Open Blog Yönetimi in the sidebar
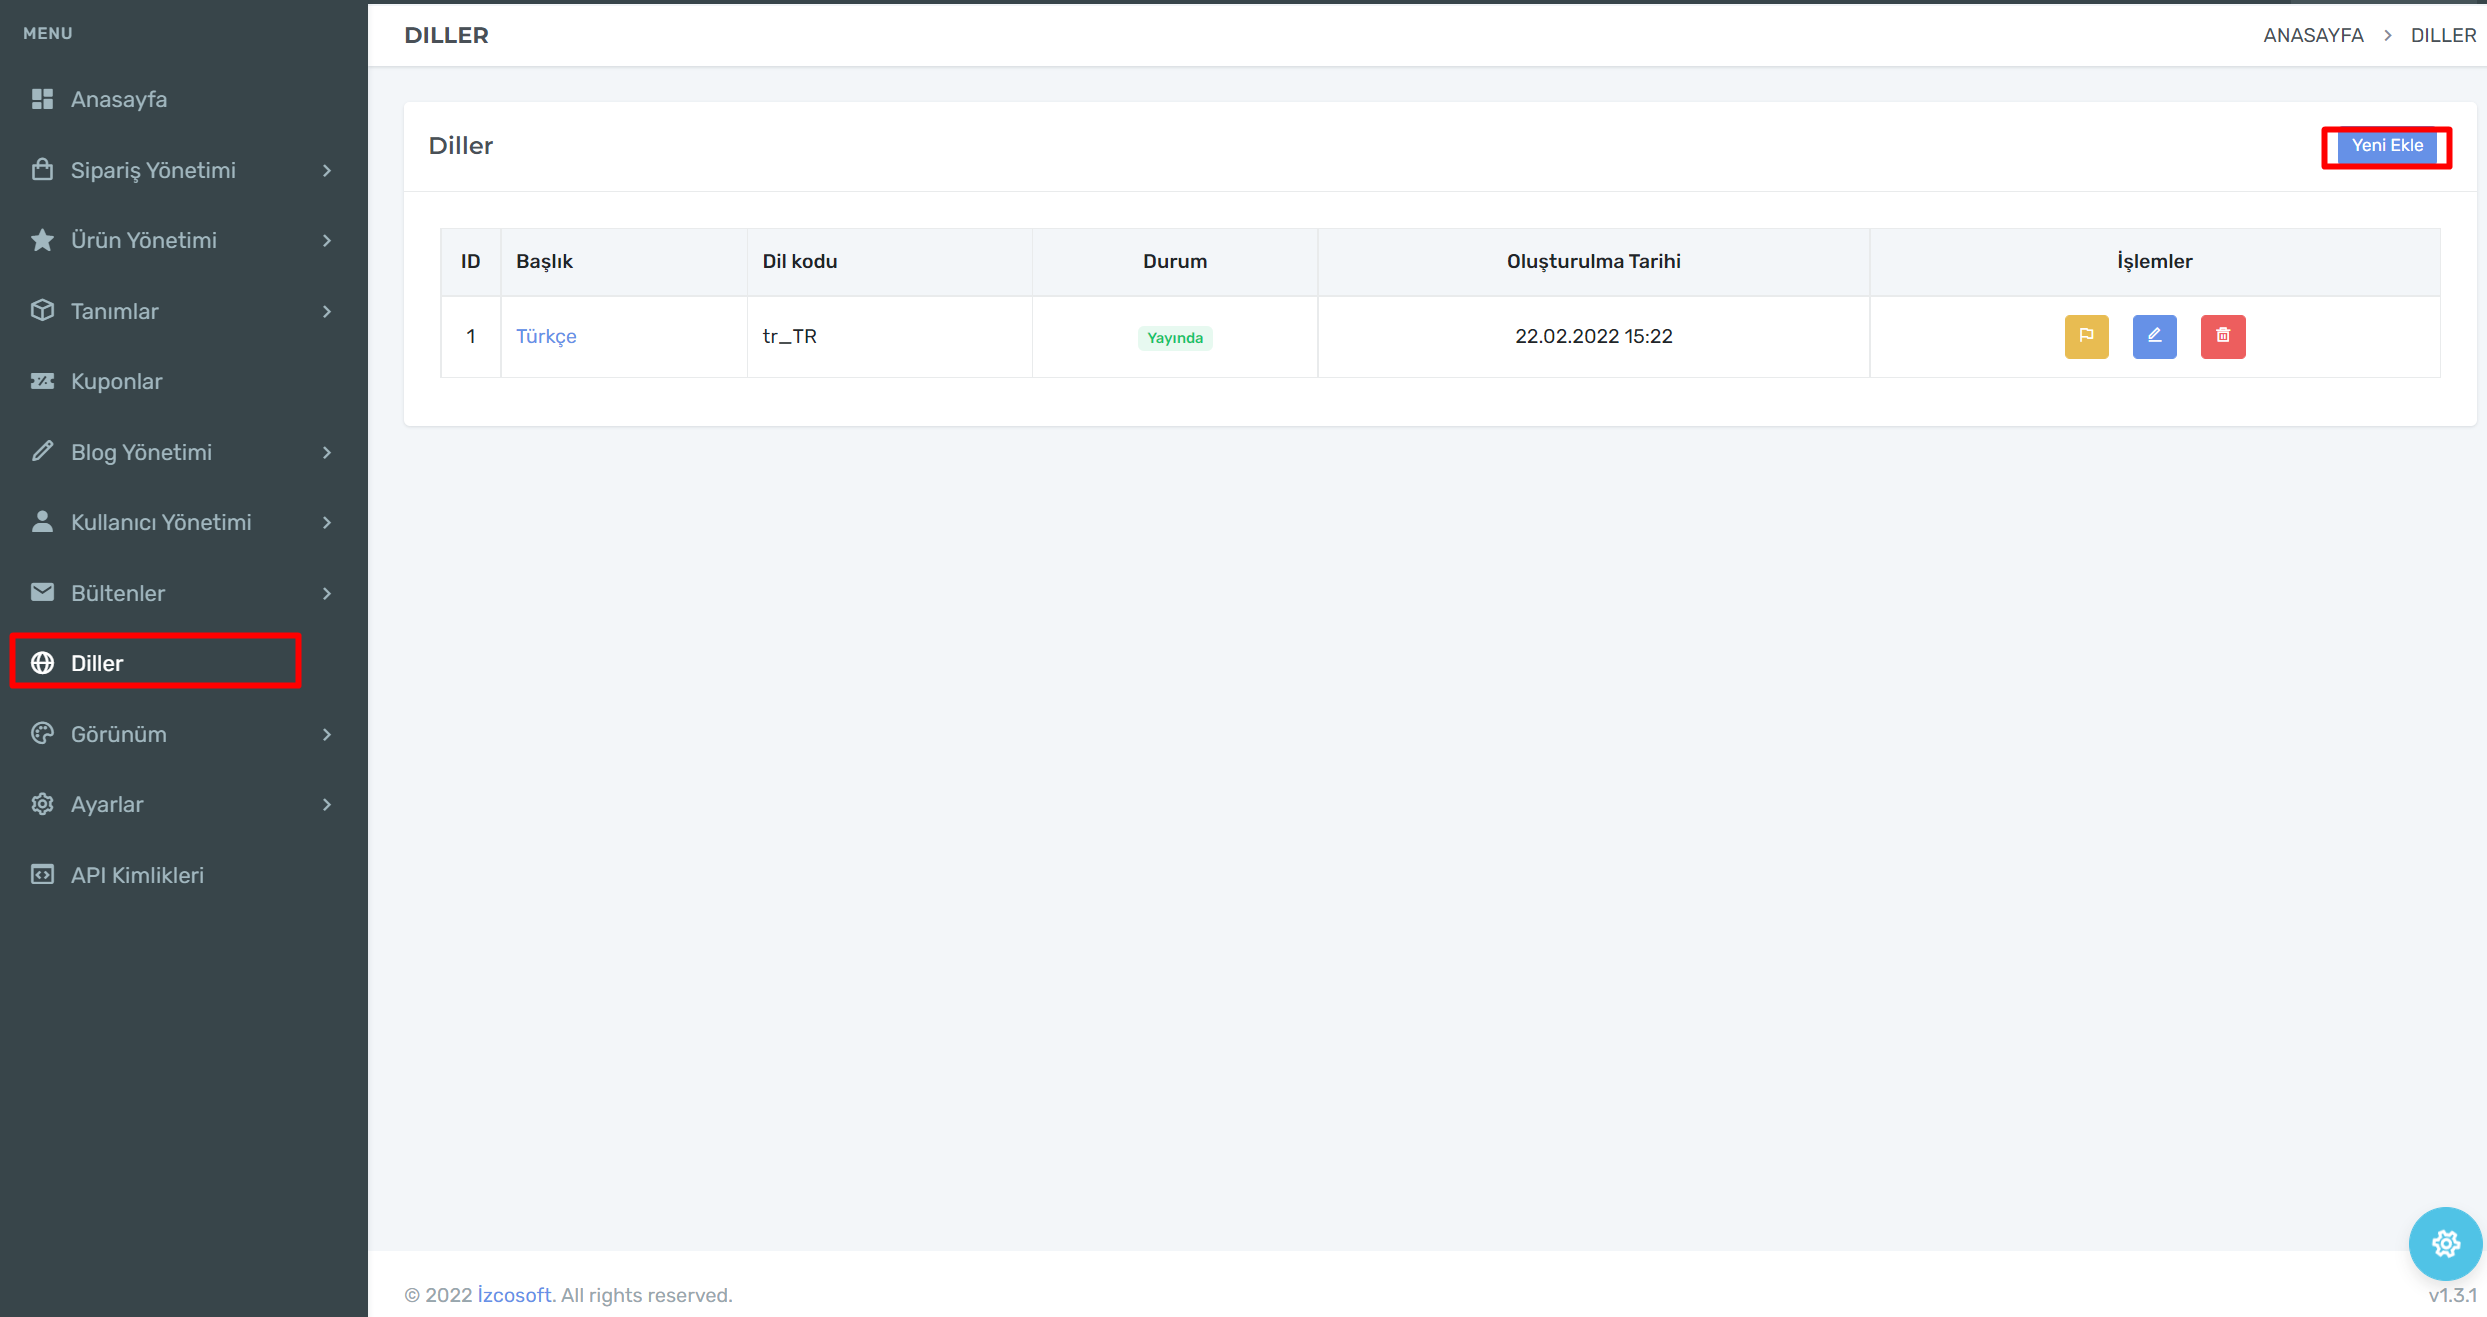 coord(141,452)
